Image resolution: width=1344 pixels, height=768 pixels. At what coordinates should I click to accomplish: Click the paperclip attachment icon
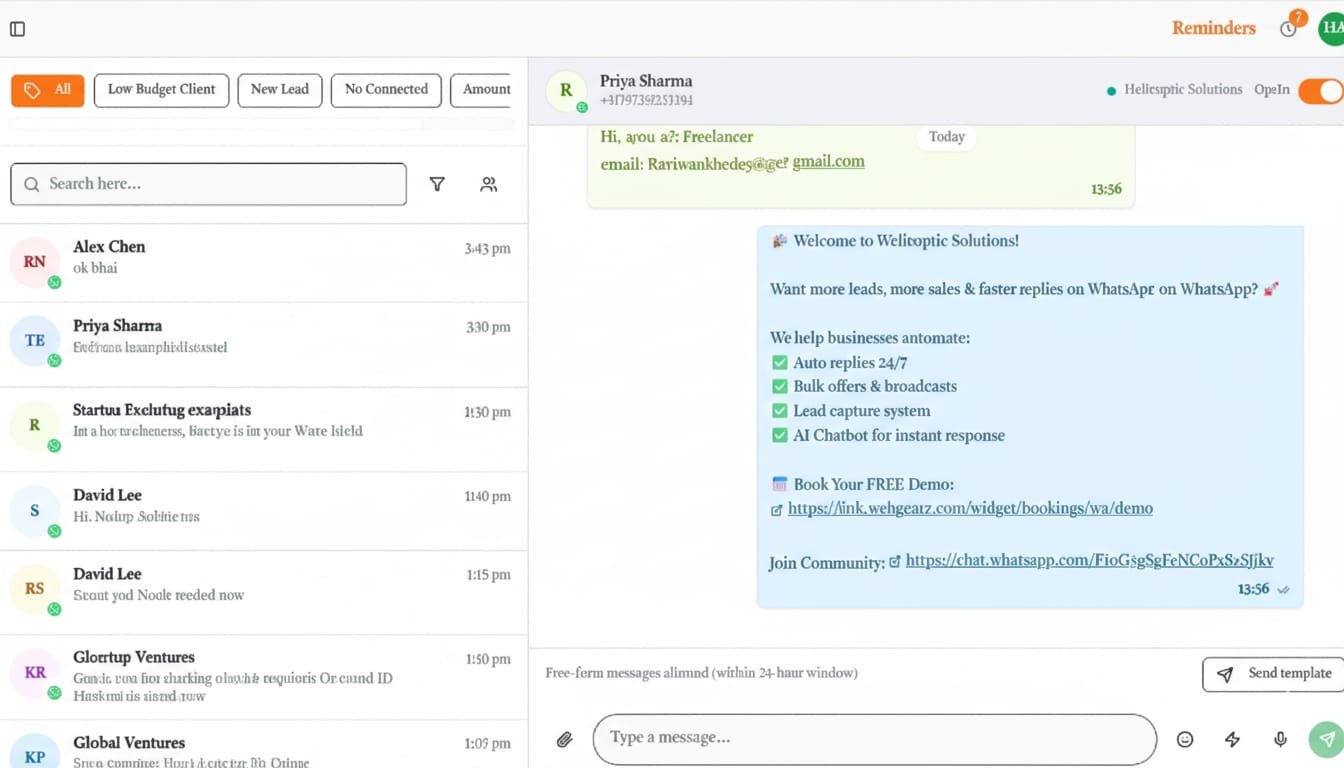(565, 740)
